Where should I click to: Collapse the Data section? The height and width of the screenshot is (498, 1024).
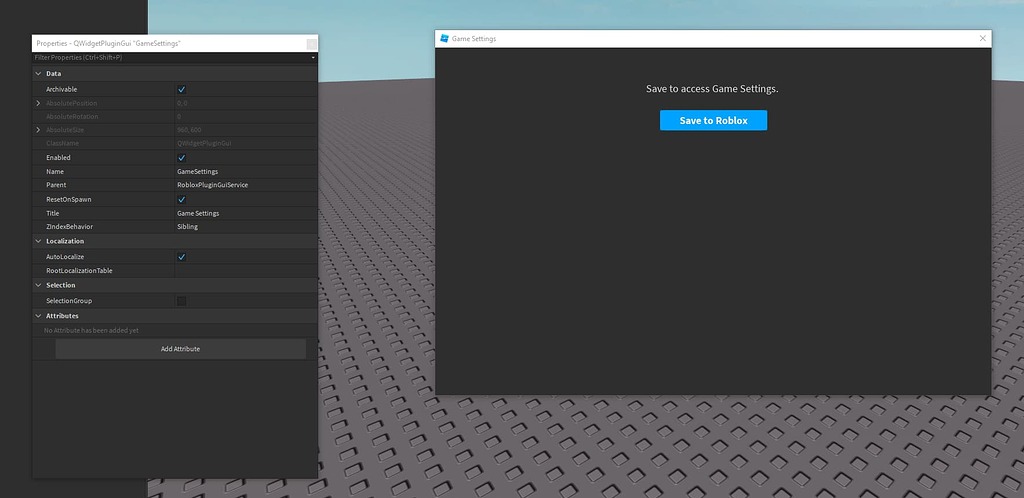tap(38, 74)
